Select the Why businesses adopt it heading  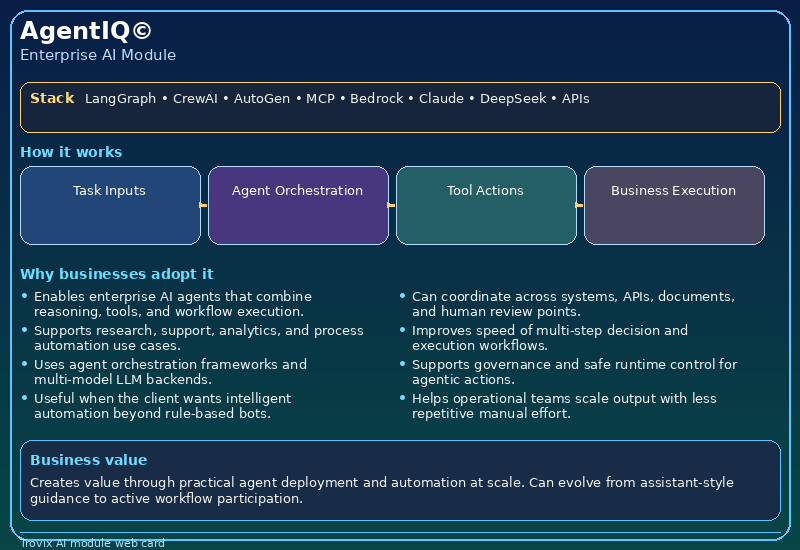click(116, 274)
